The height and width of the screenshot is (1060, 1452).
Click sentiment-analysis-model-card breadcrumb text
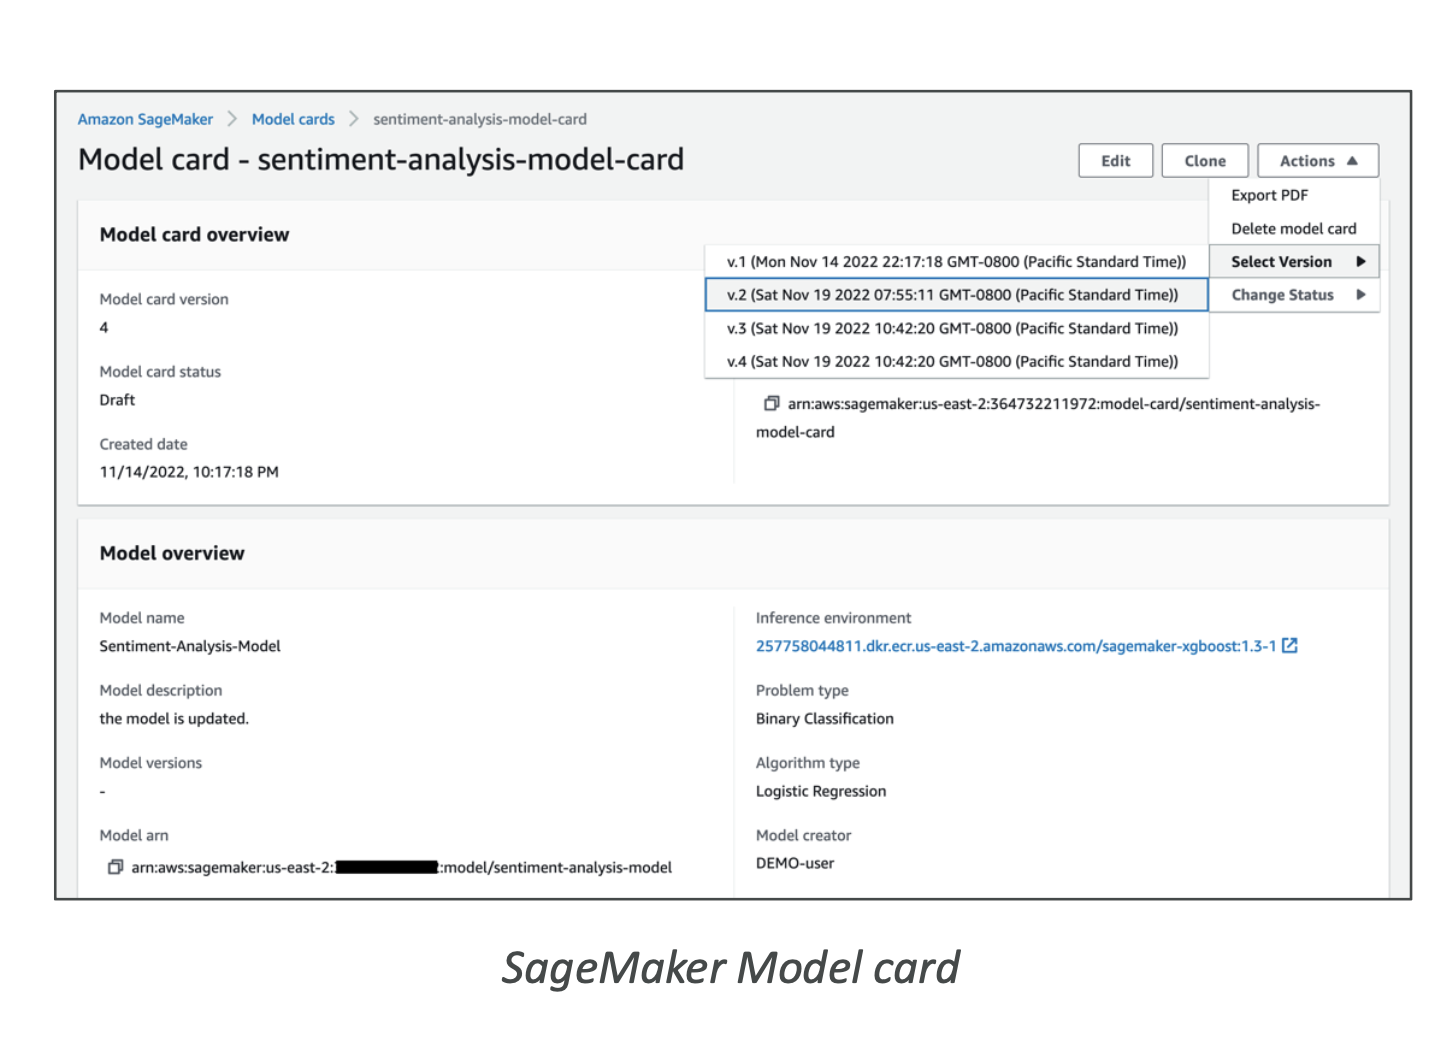[480, 119]
